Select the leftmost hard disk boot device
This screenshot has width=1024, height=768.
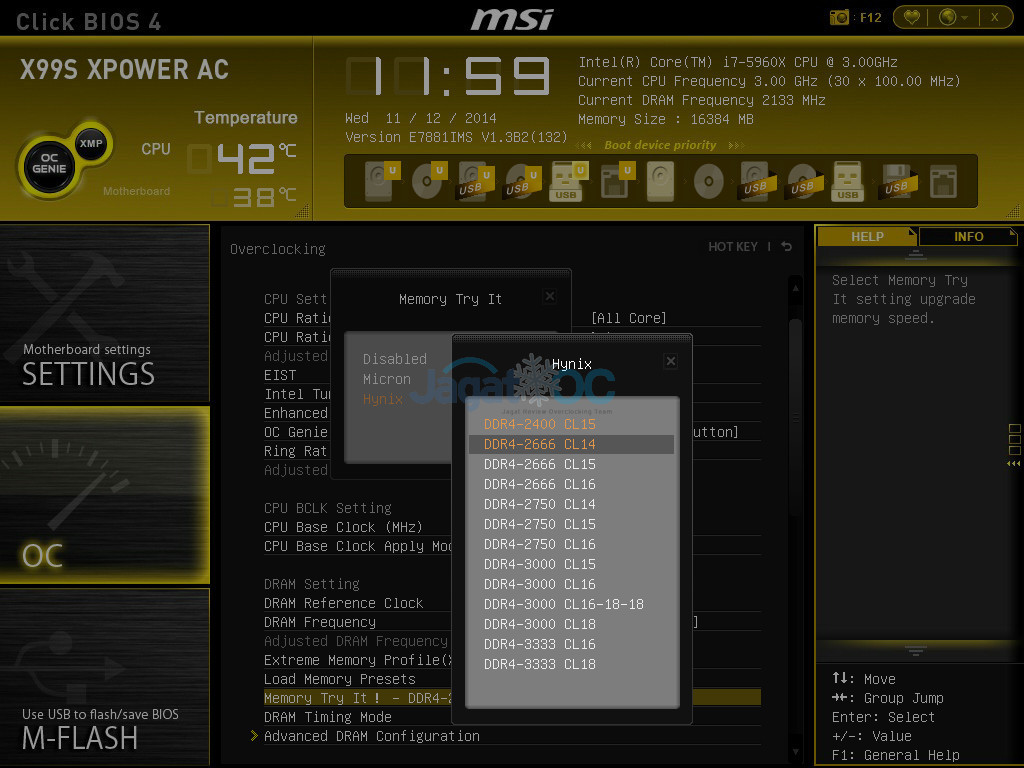pos(379,182)
